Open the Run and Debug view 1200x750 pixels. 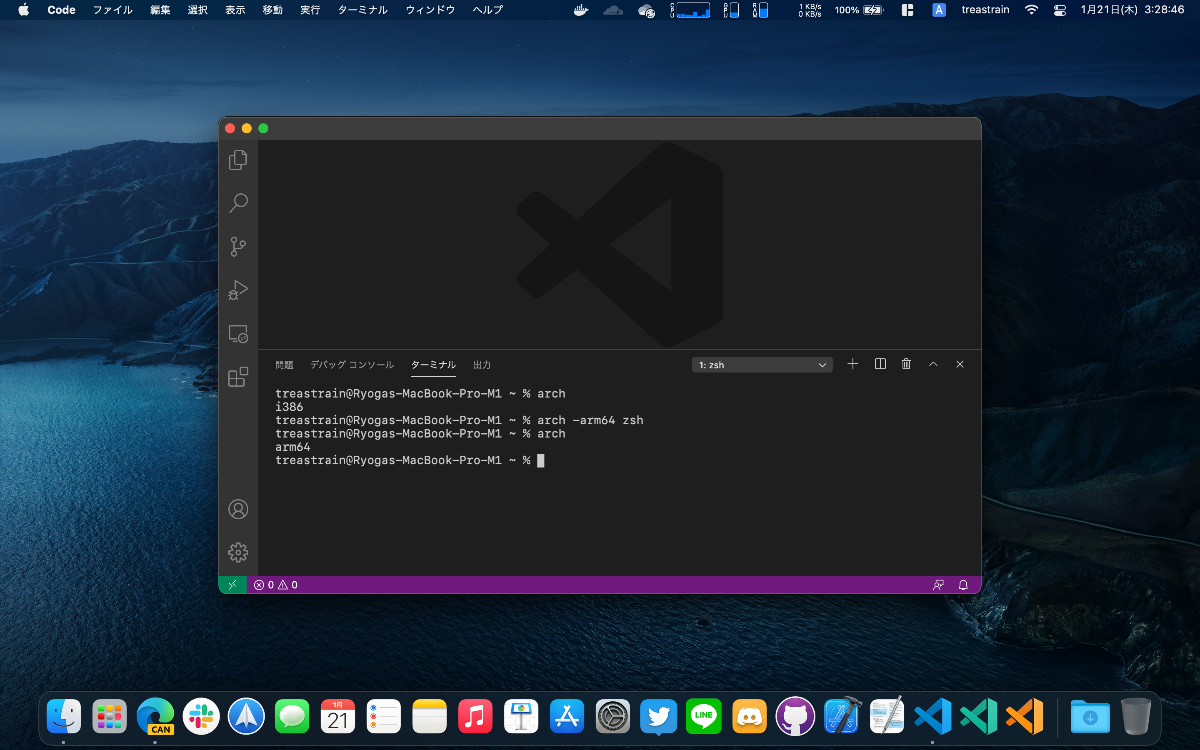pyautogui.click(x=238, y=290)
